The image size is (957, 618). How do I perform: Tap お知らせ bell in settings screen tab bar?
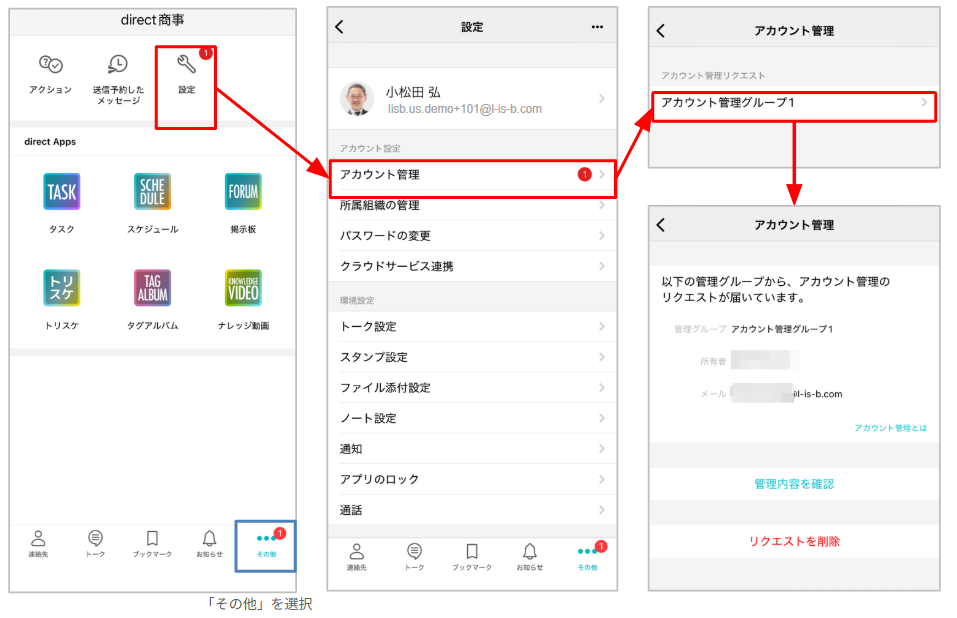[x=530, y=552]
